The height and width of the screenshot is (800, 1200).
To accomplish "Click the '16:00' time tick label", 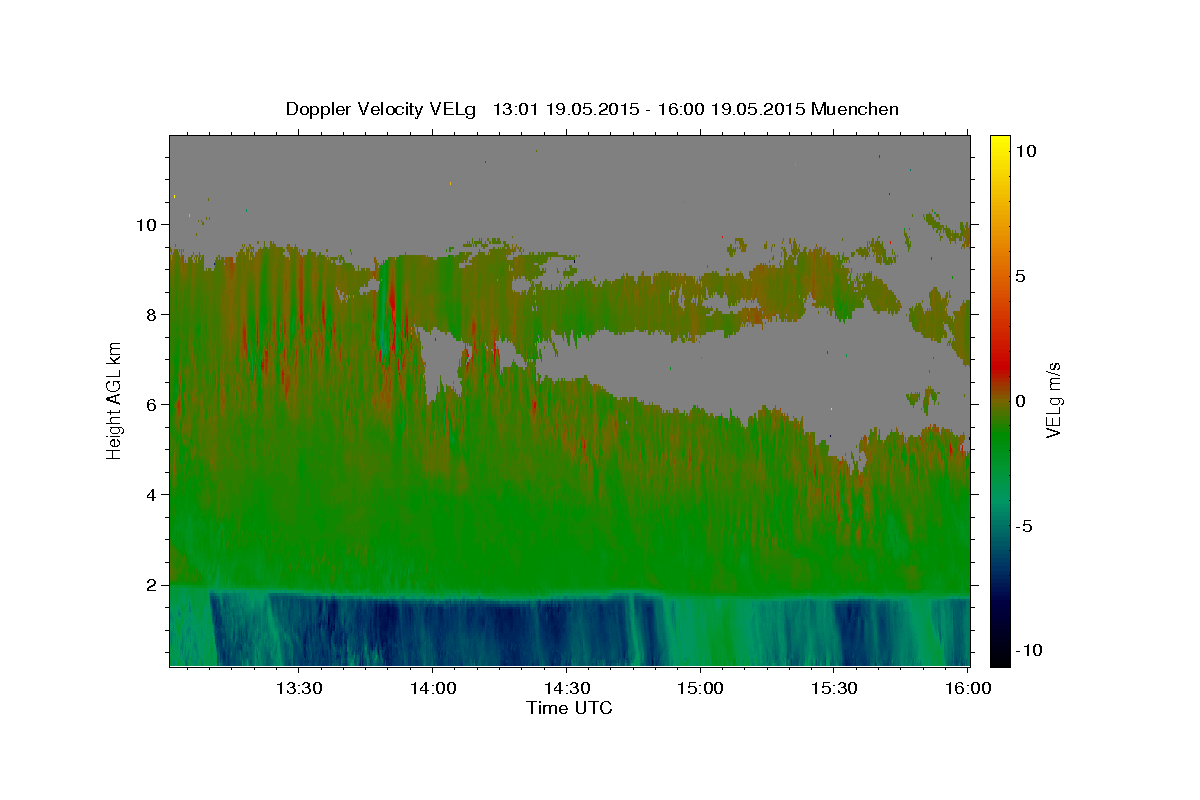I will (967, 688).
